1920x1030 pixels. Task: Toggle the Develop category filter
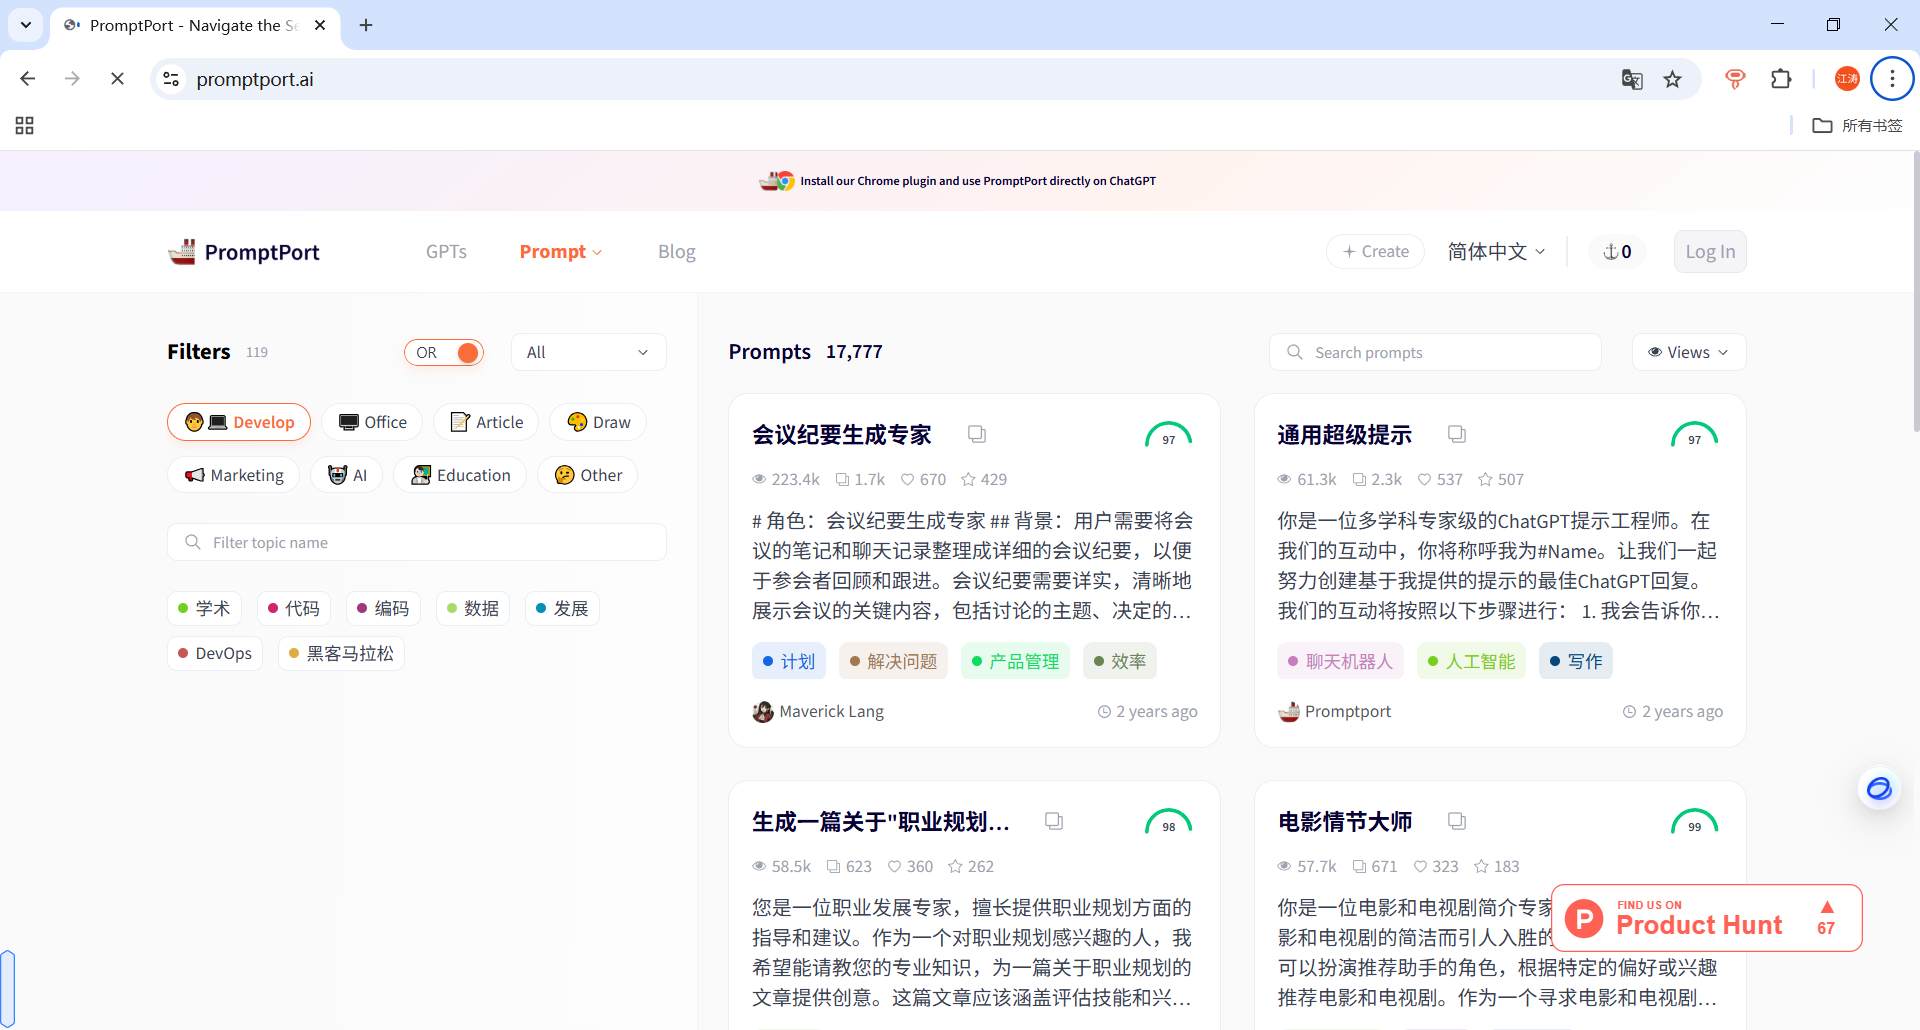(239, 422)
